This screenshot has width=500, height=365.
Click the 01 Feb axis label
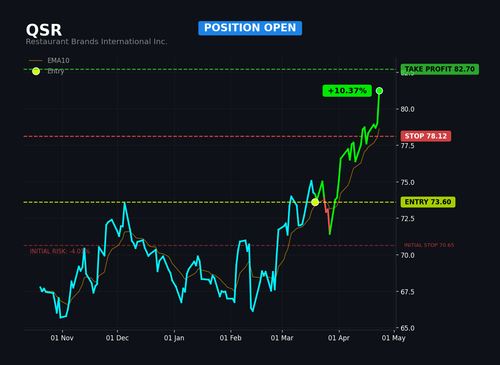tap(230, 338)
